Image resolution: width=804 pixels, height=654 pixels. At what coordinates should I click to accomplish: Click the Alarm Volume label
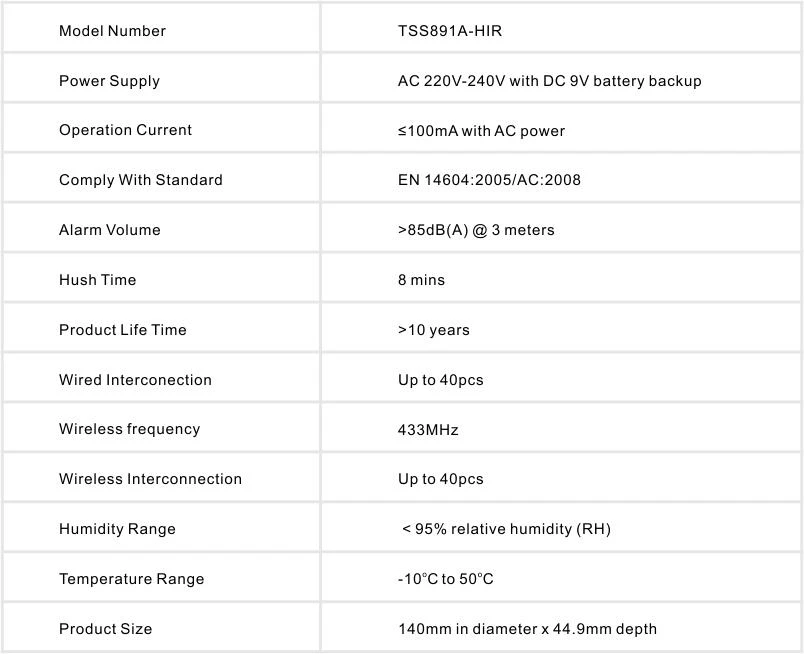(x=110, y=230)
